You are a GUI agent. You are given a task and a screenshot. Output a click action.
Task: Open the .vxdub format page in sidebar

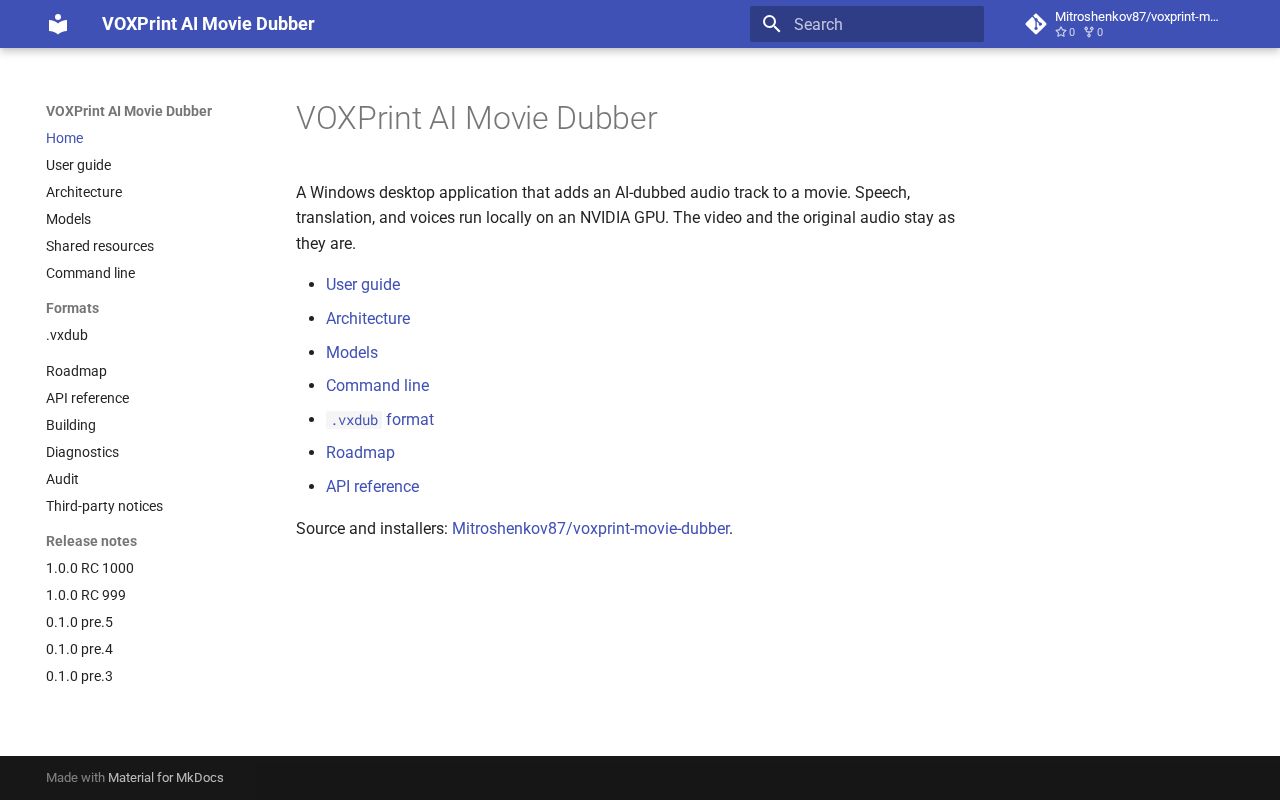tap(67, 335)
